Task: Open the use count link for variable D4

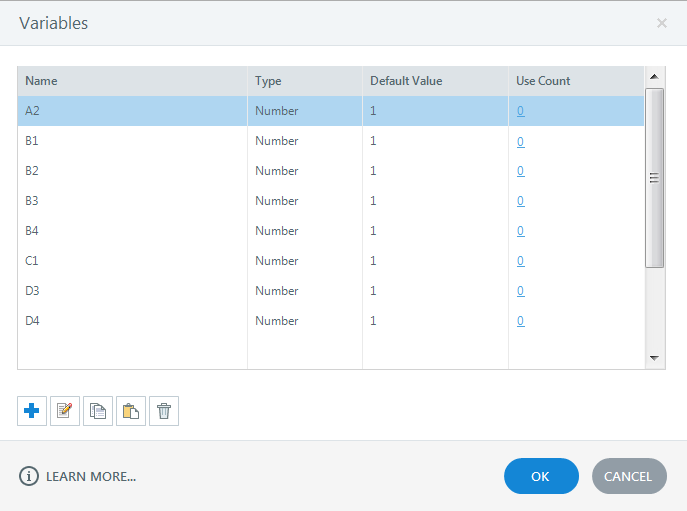Action: coord(520,321)
